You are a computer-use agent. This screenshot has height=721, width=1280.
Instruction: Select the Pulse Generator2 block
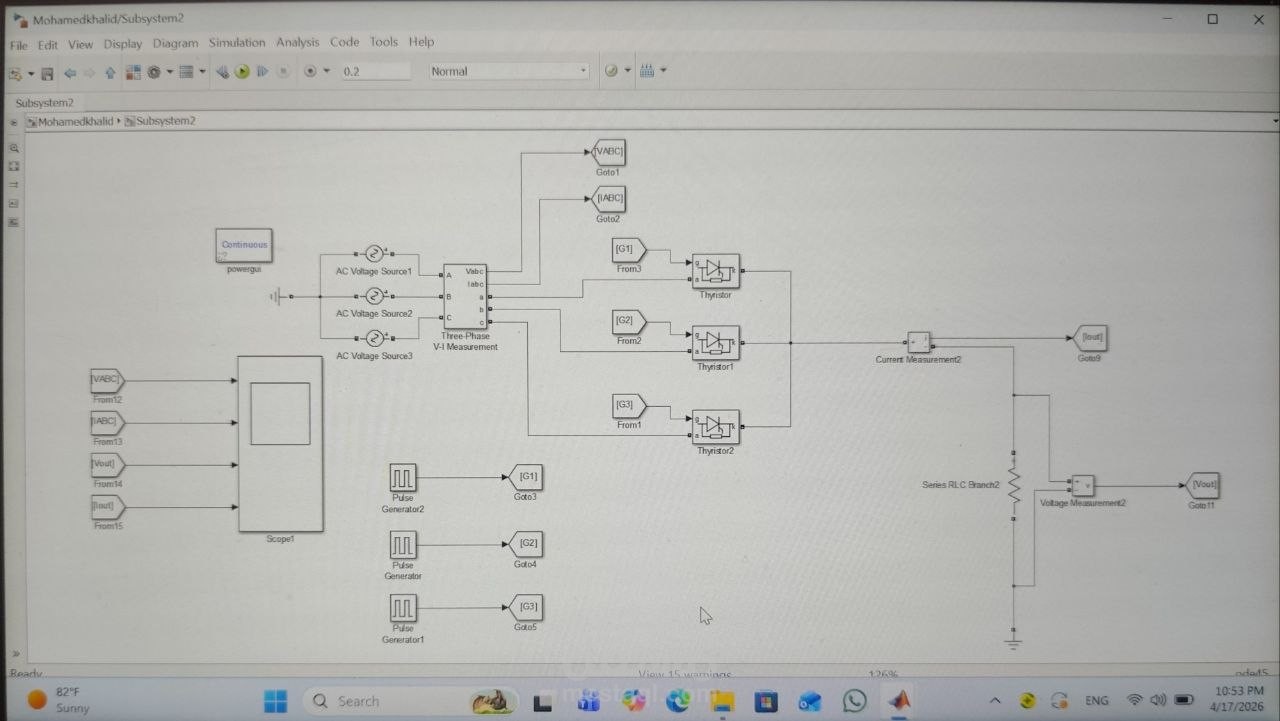click(403, 478)
